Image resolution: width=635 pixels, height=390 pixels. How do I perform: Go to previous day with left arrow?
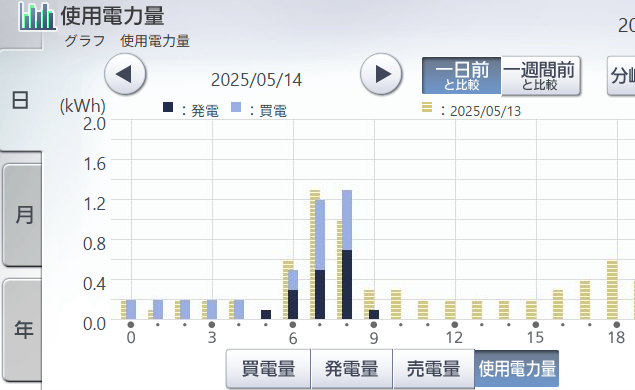point(125,74)
